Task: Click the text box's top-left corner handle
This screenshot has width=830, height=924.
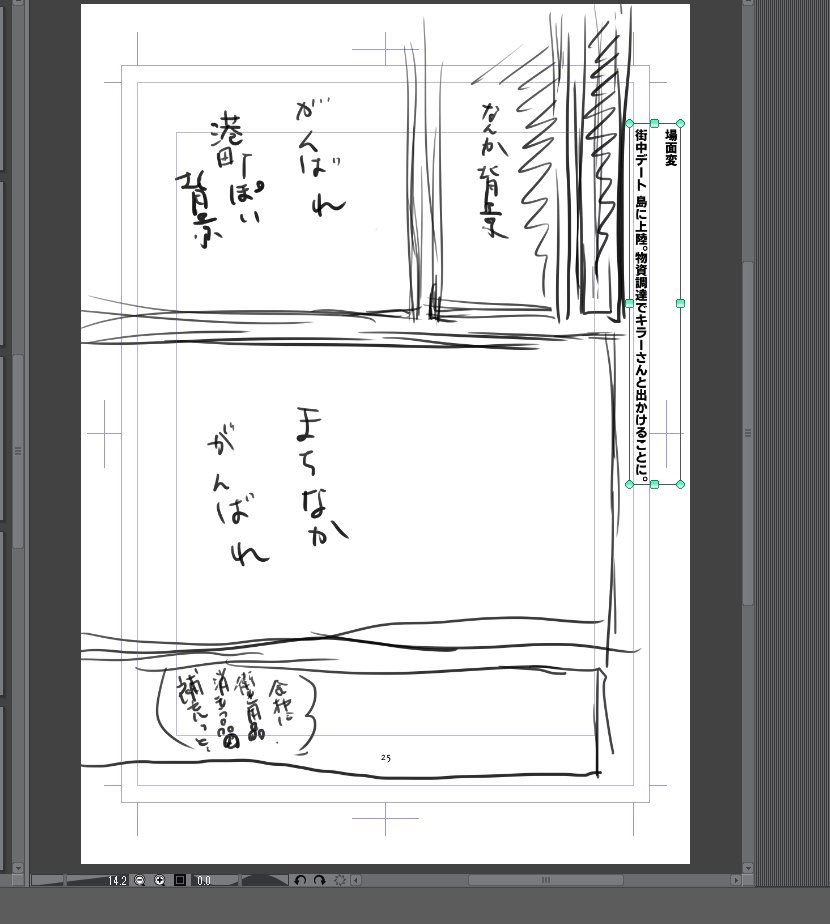Action: 629,123
